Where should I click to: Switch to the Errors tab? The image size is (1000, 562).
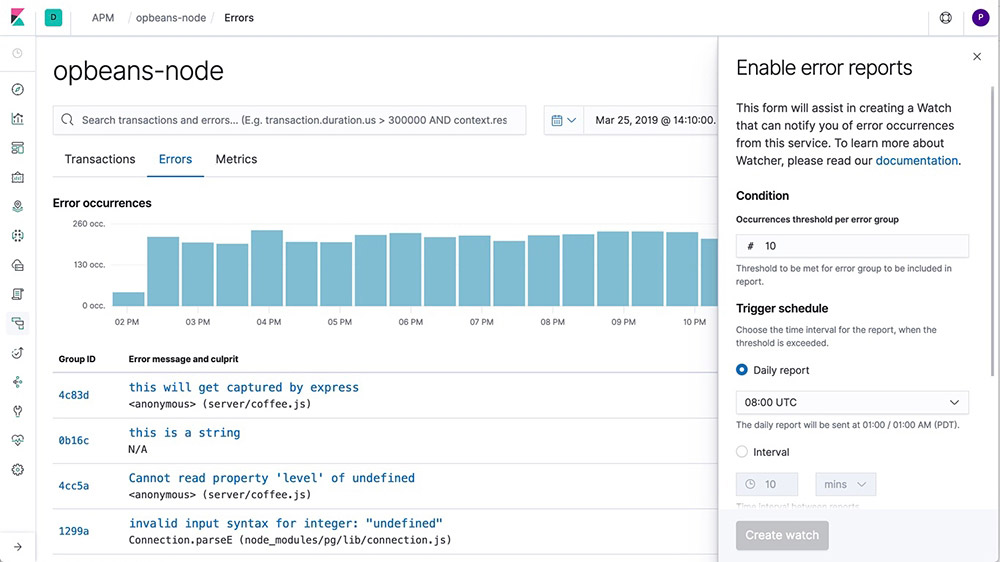(175, 159)
